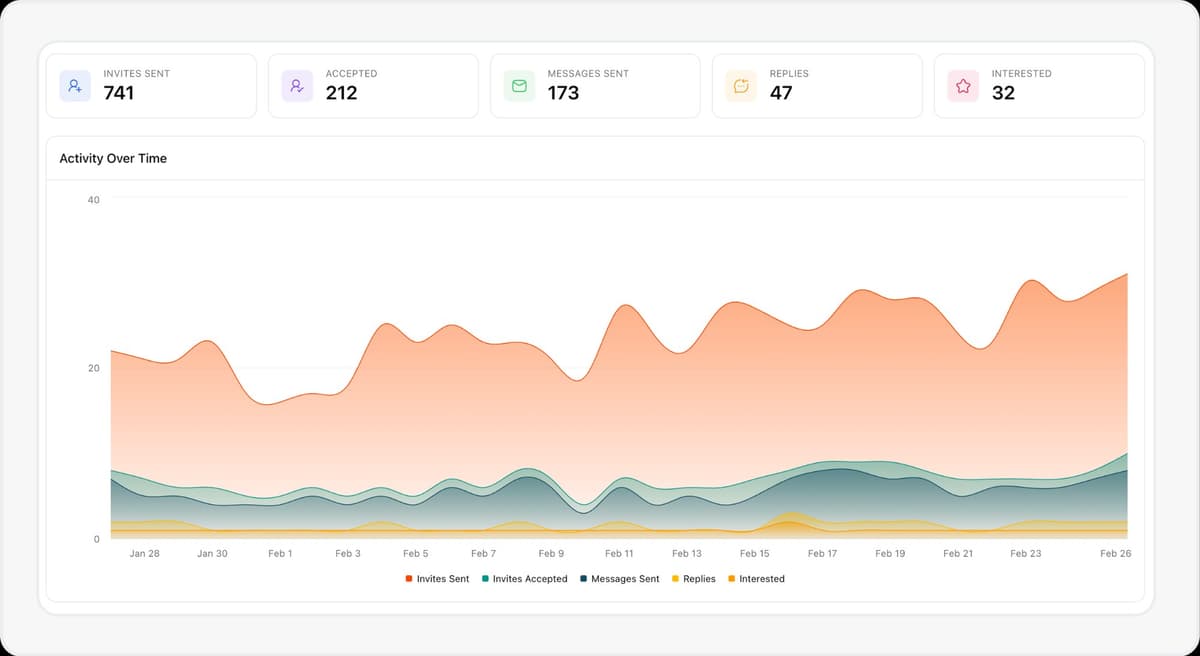
Task: Click the Feb 11 axis label
Action: pos(620,552)
